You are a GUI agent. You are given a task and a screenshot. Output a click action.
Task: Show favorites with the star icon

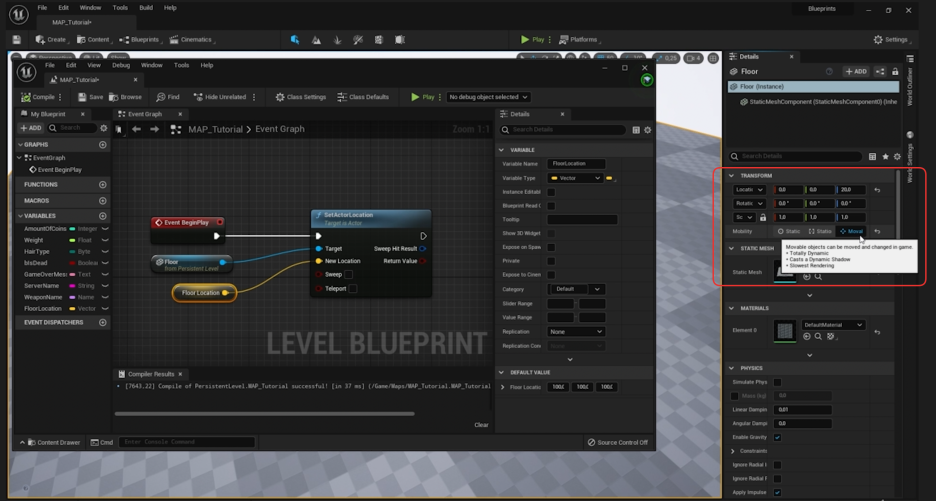(885, 156)
